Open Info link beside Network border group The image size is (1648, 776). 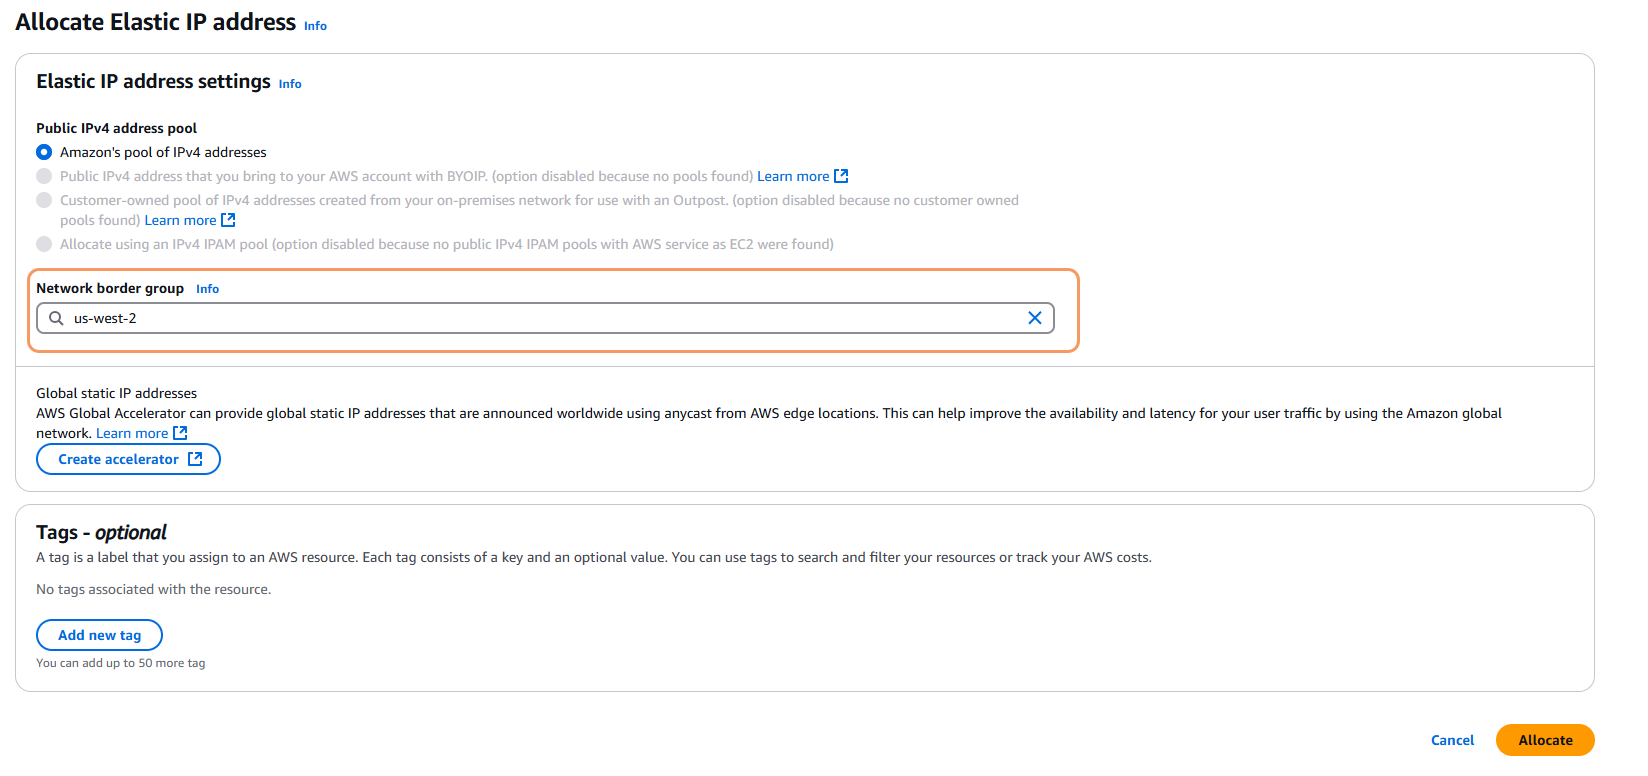click(x=207, y=289)
